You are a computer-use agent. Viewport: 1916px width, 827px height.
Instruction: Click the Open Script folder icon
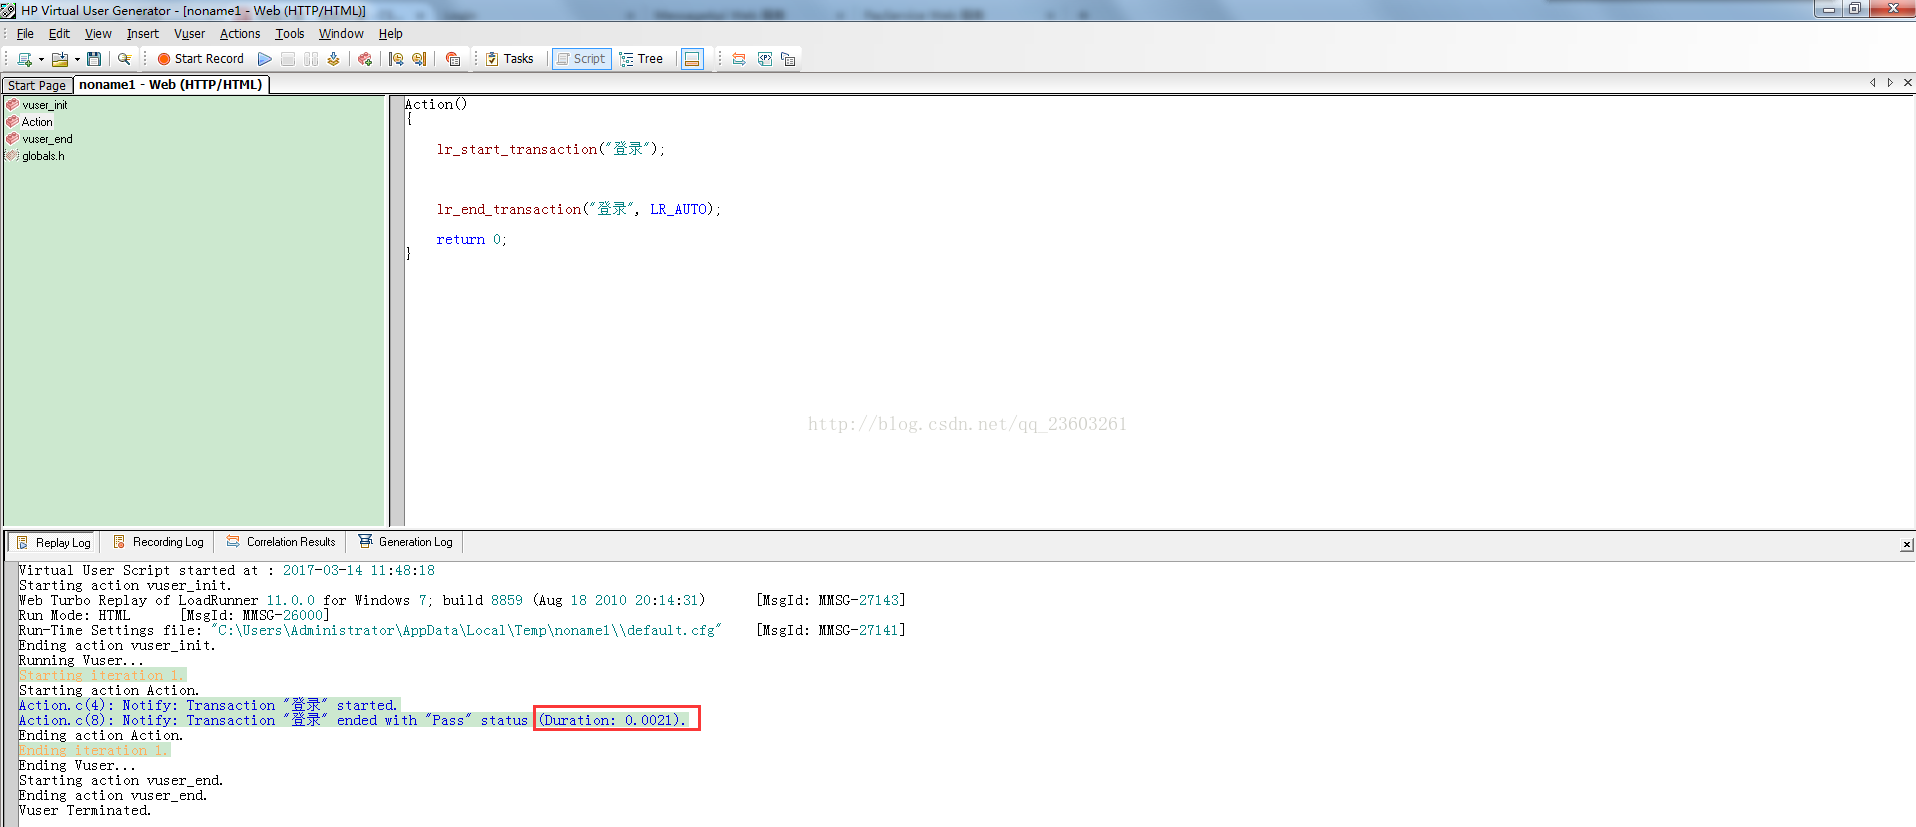pos(60,59)
